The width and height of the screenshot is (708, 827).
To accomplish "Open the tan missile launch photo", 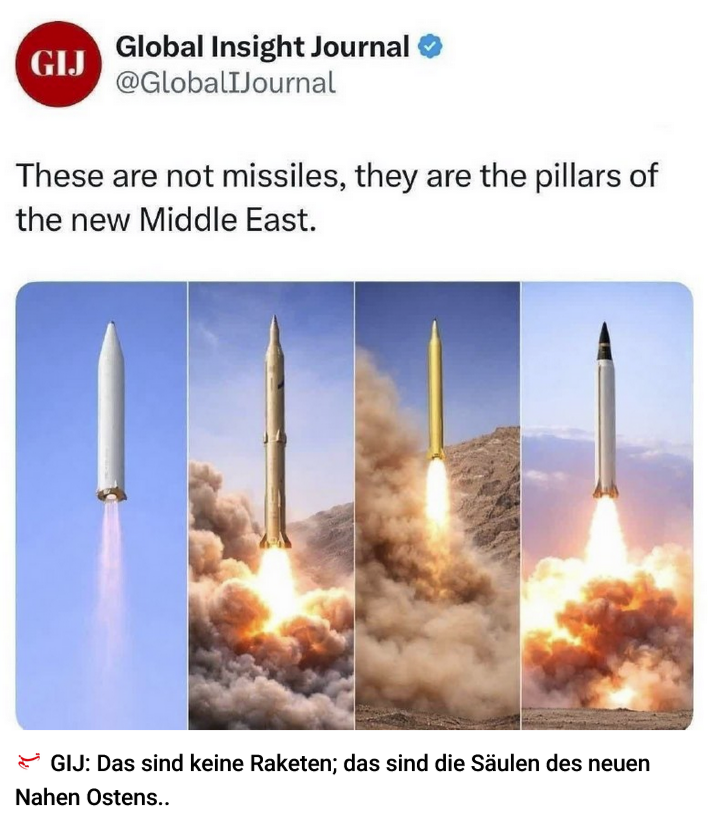I will (x=271, y=505).
